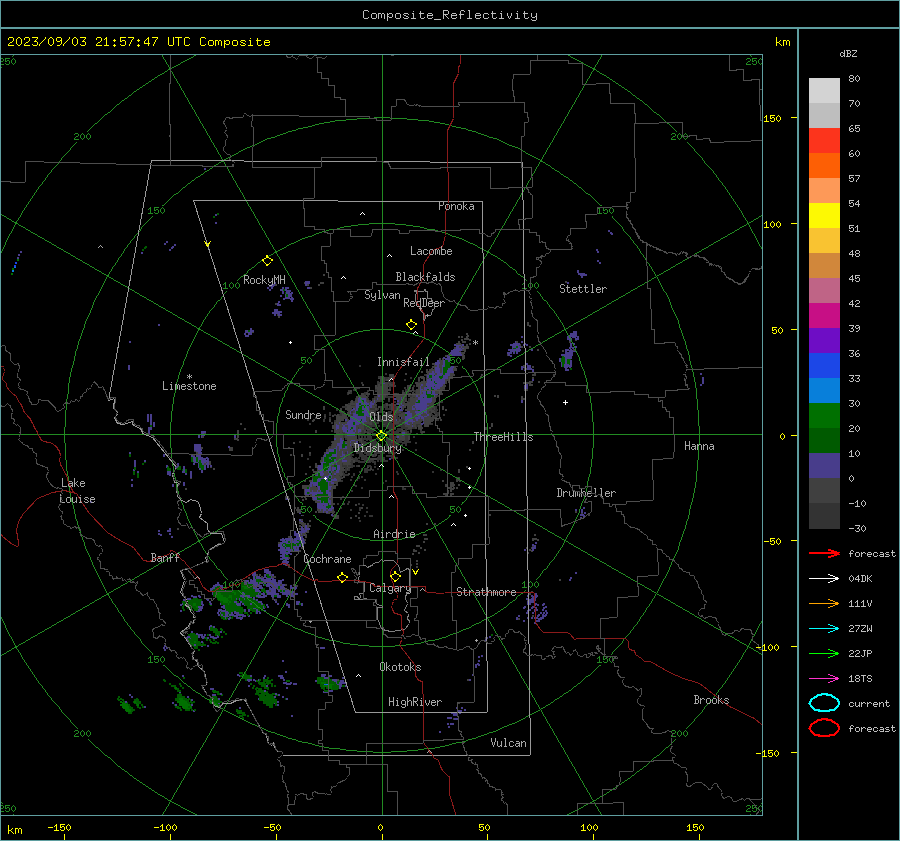Click the Limestone label

(x=189, y=386)
